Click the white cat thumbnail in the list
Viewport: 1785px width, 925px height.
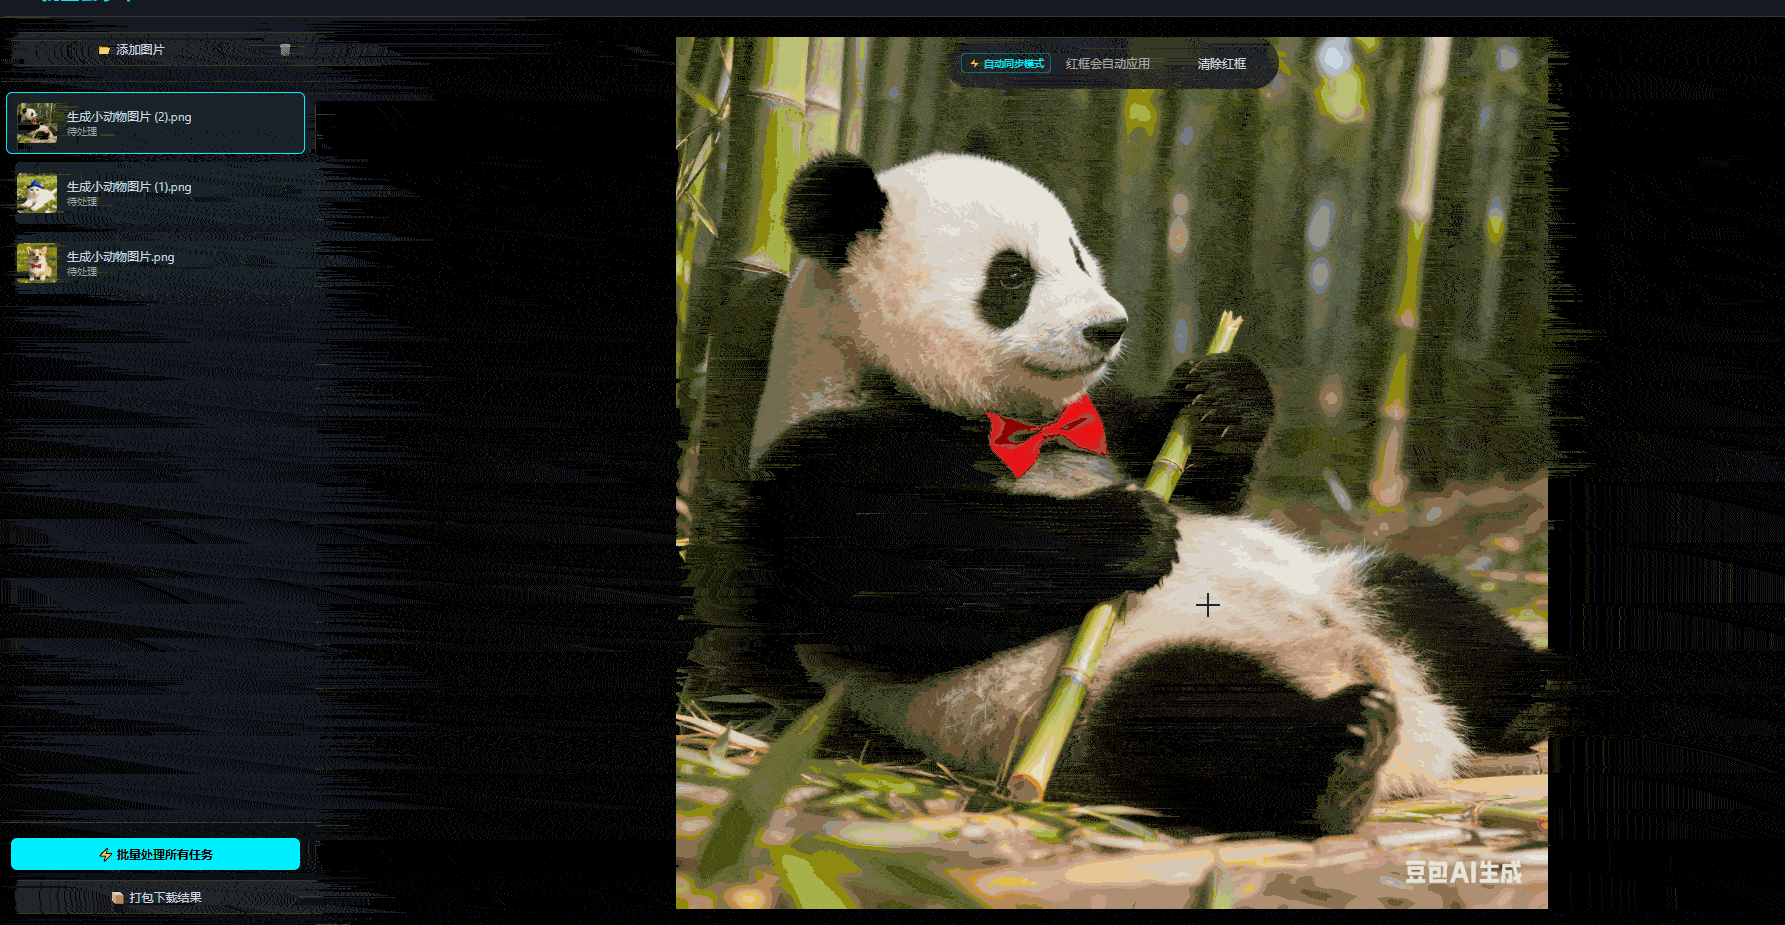[37, 193]
